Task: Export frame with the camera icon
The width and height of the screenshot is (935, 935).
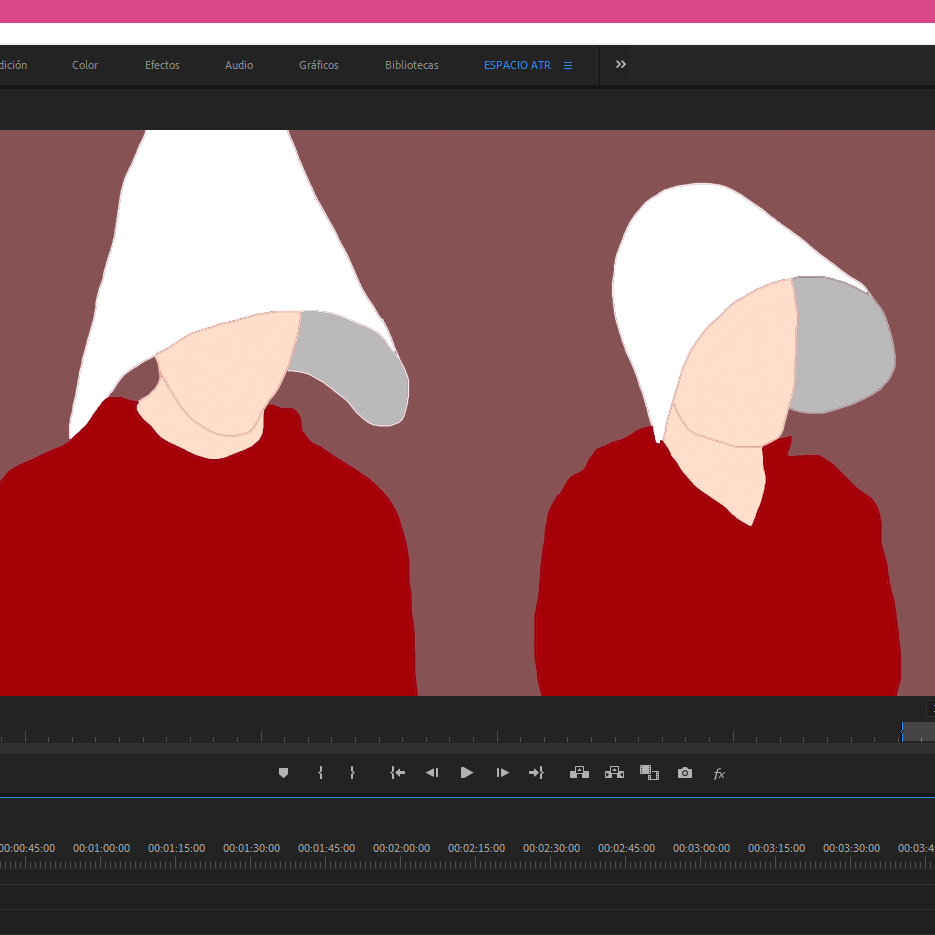Action: [685, 773]
